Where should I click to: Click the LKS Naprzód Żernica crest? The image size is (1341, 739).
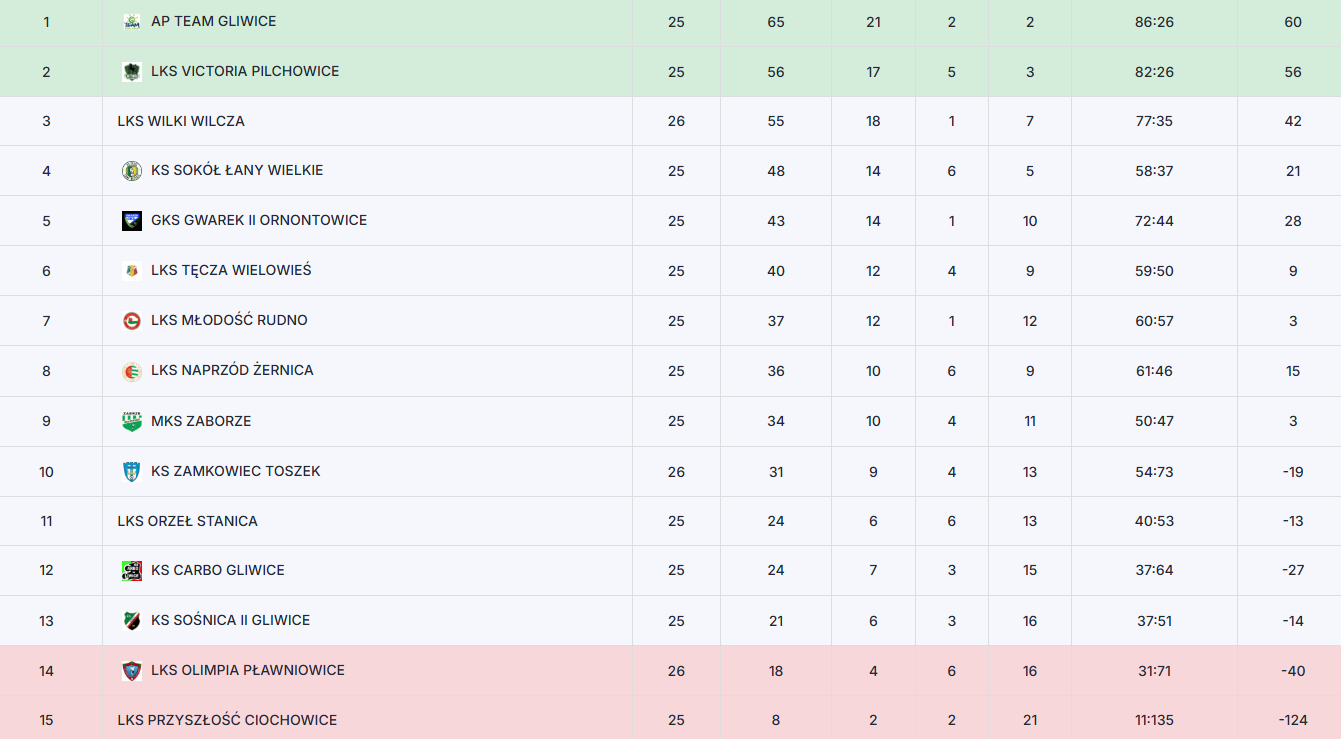pyautogui.click(x=131, y=371)
